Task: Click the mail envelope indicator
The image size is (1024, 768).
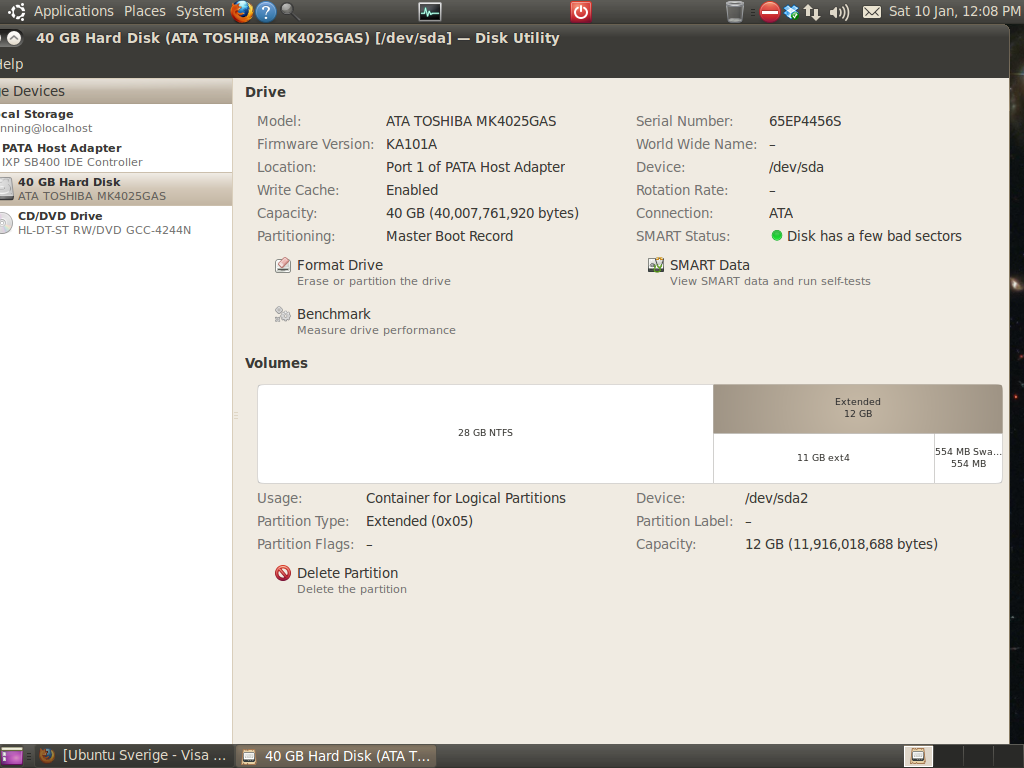Action: [871, 12]
